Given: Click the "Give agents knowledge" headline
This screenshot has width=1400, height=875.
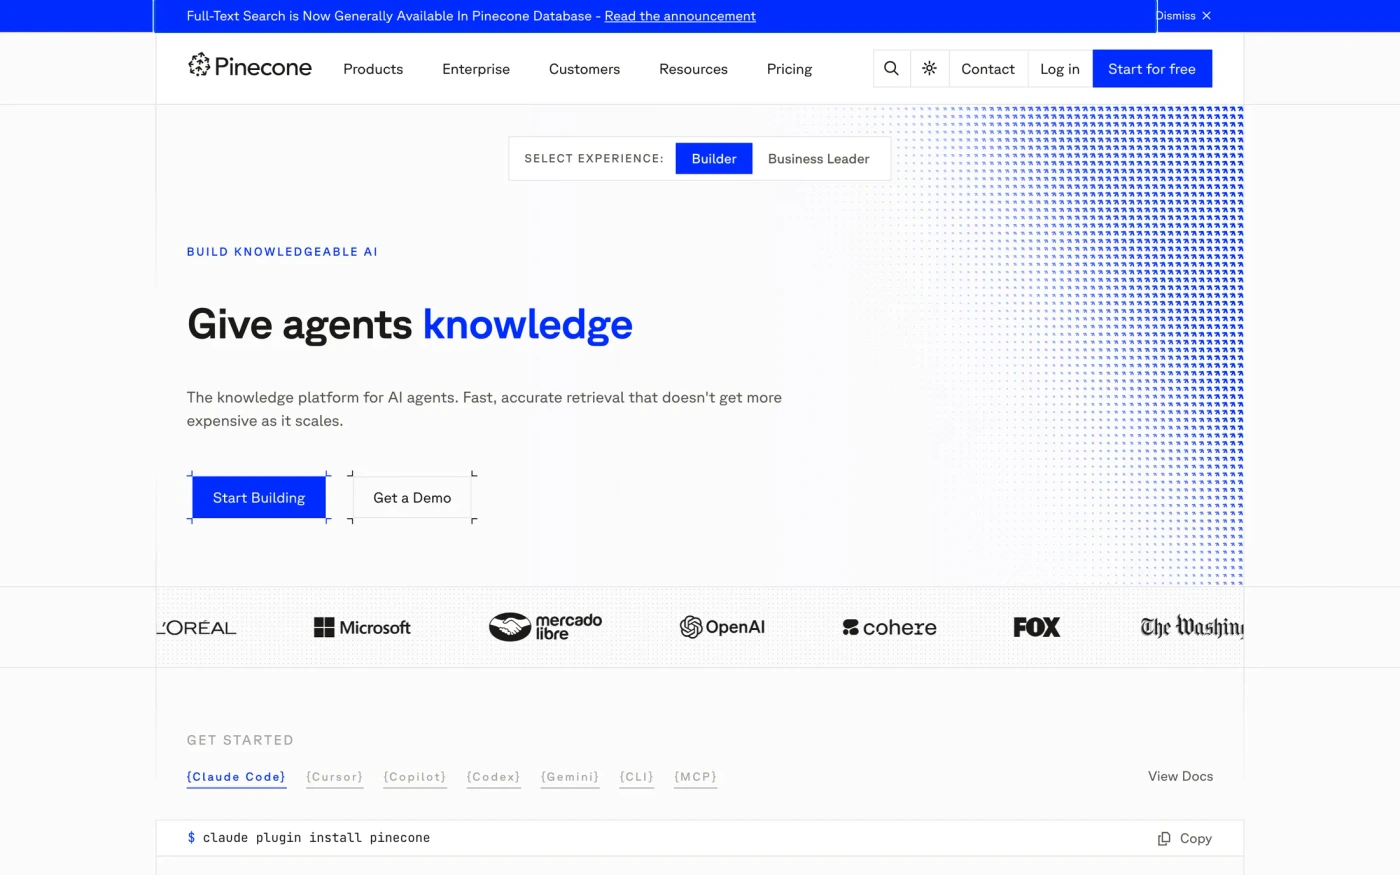Looking at the screenshot, I should tap(410, 324).
